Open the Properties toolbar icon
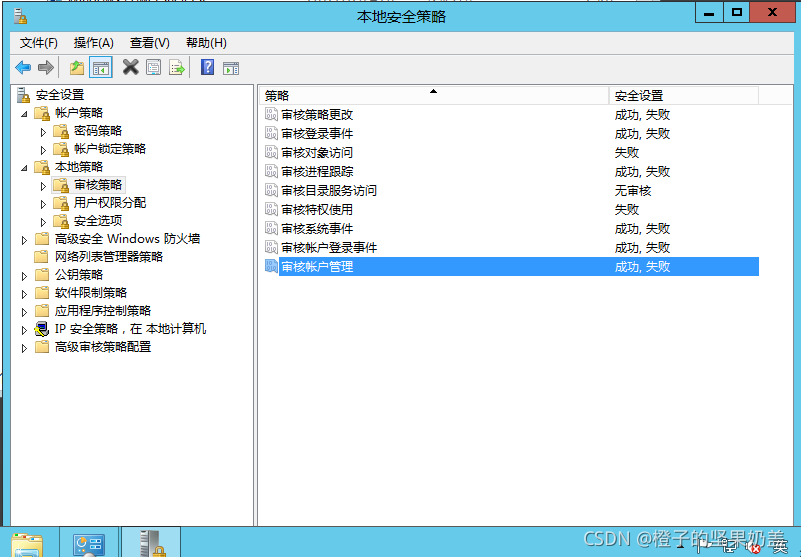Screen dimensions: 801x557 pyautogui.click(x=153, y=67)
